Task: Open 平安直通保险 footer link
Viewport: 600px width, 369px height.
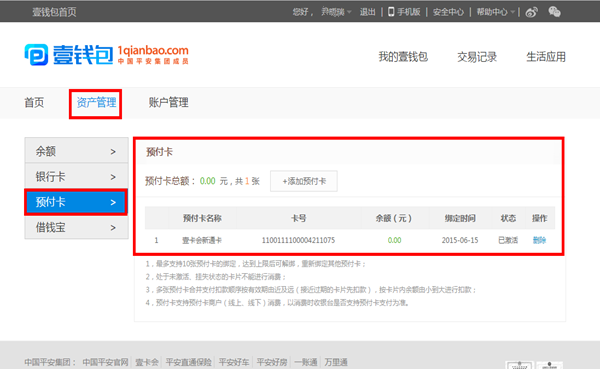Action: pos(188,362)
